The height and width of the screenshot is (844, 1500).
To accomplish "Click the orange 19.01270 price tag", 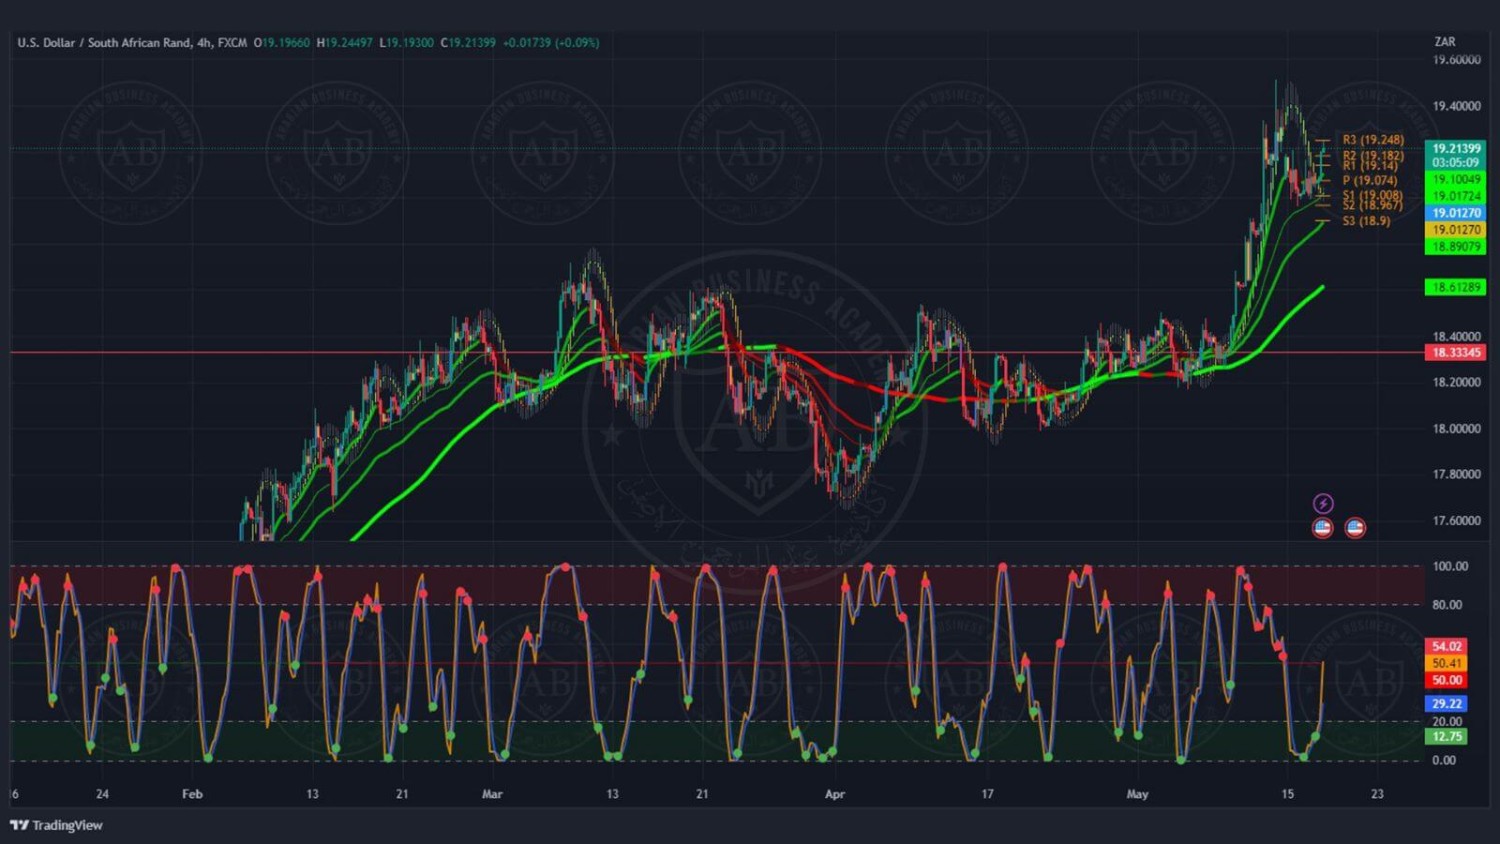I will coord(1455,230).
